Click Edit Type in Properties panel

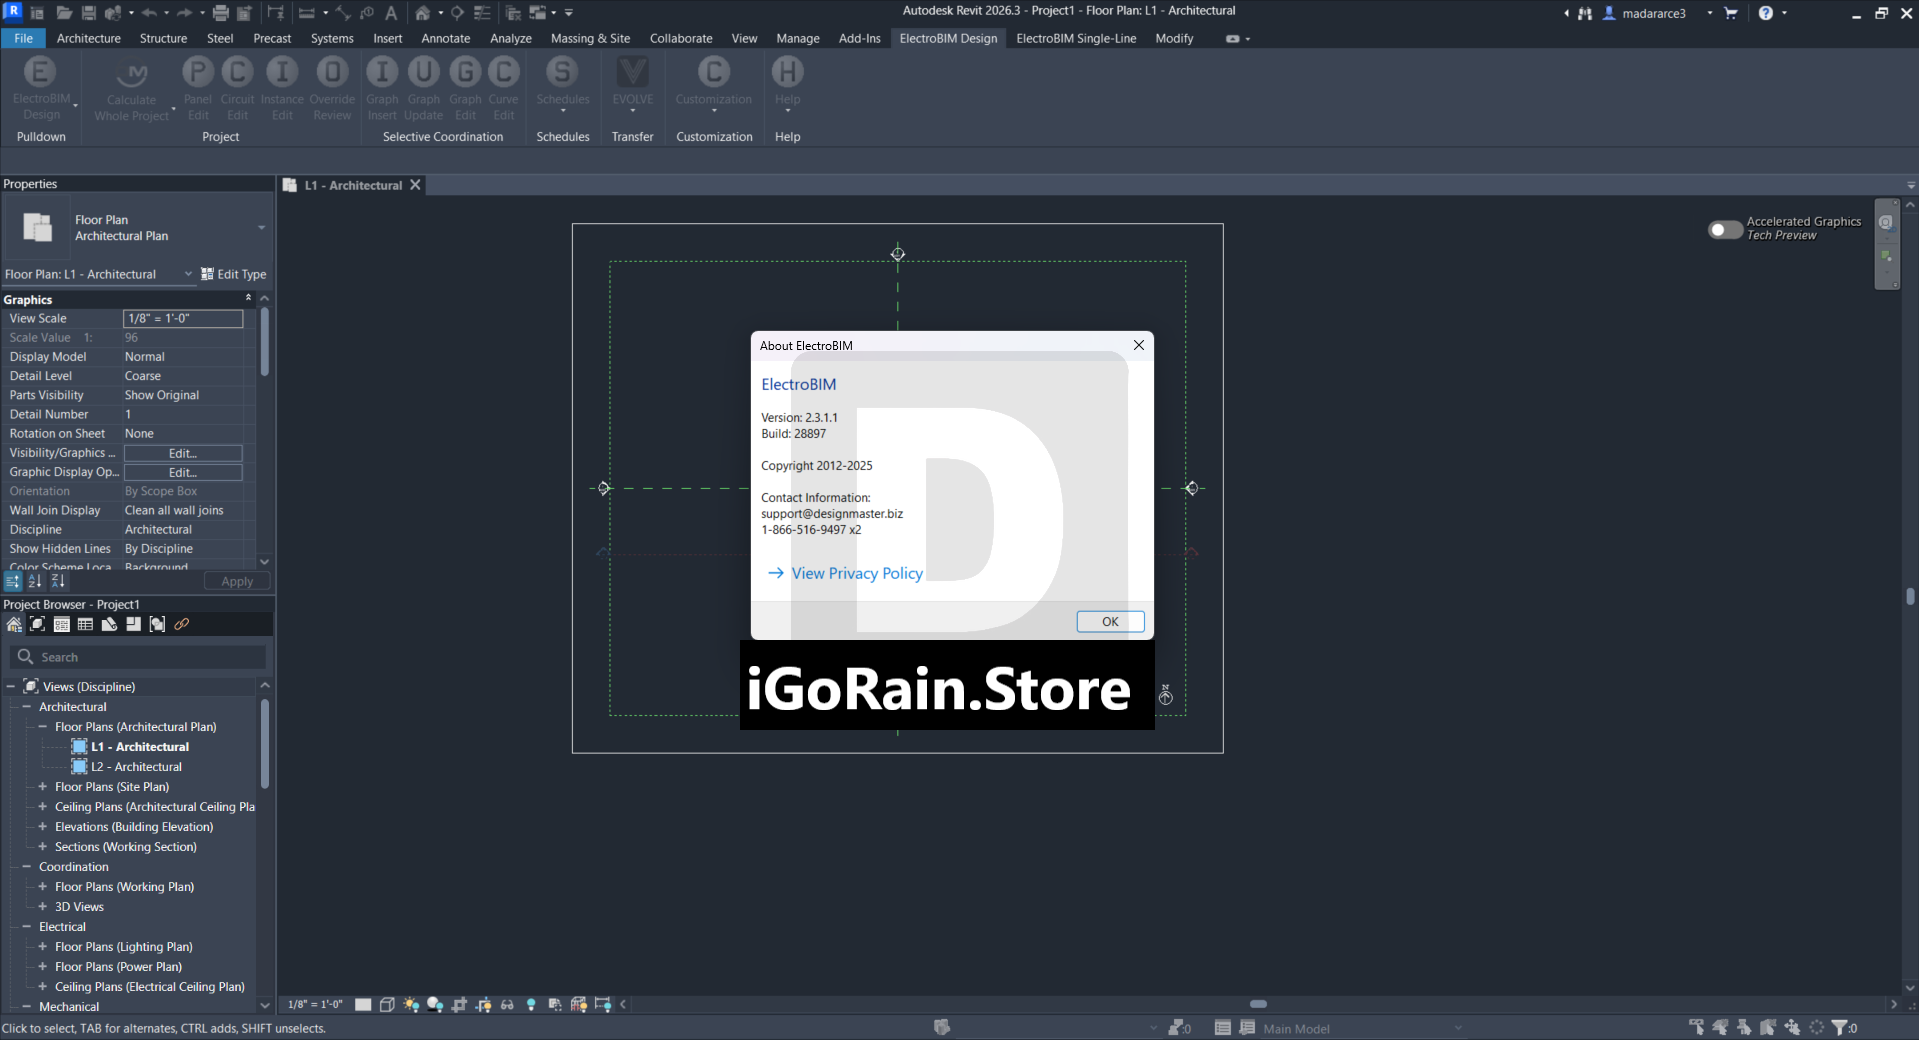233,274
